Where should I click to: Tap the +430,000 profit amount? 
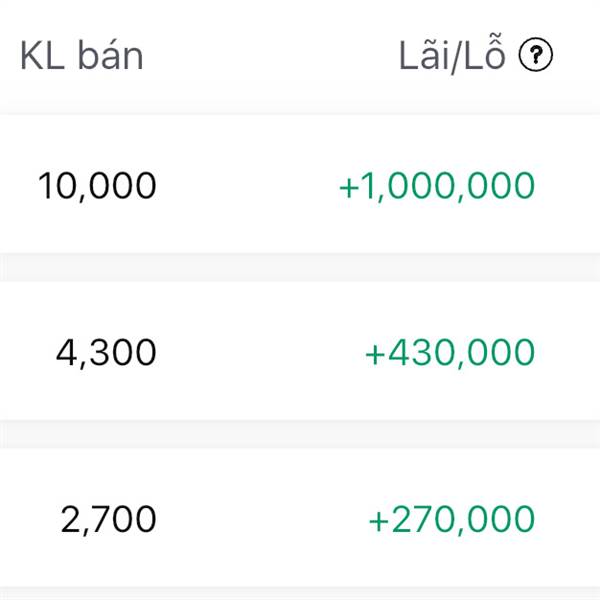click(450, 352)
